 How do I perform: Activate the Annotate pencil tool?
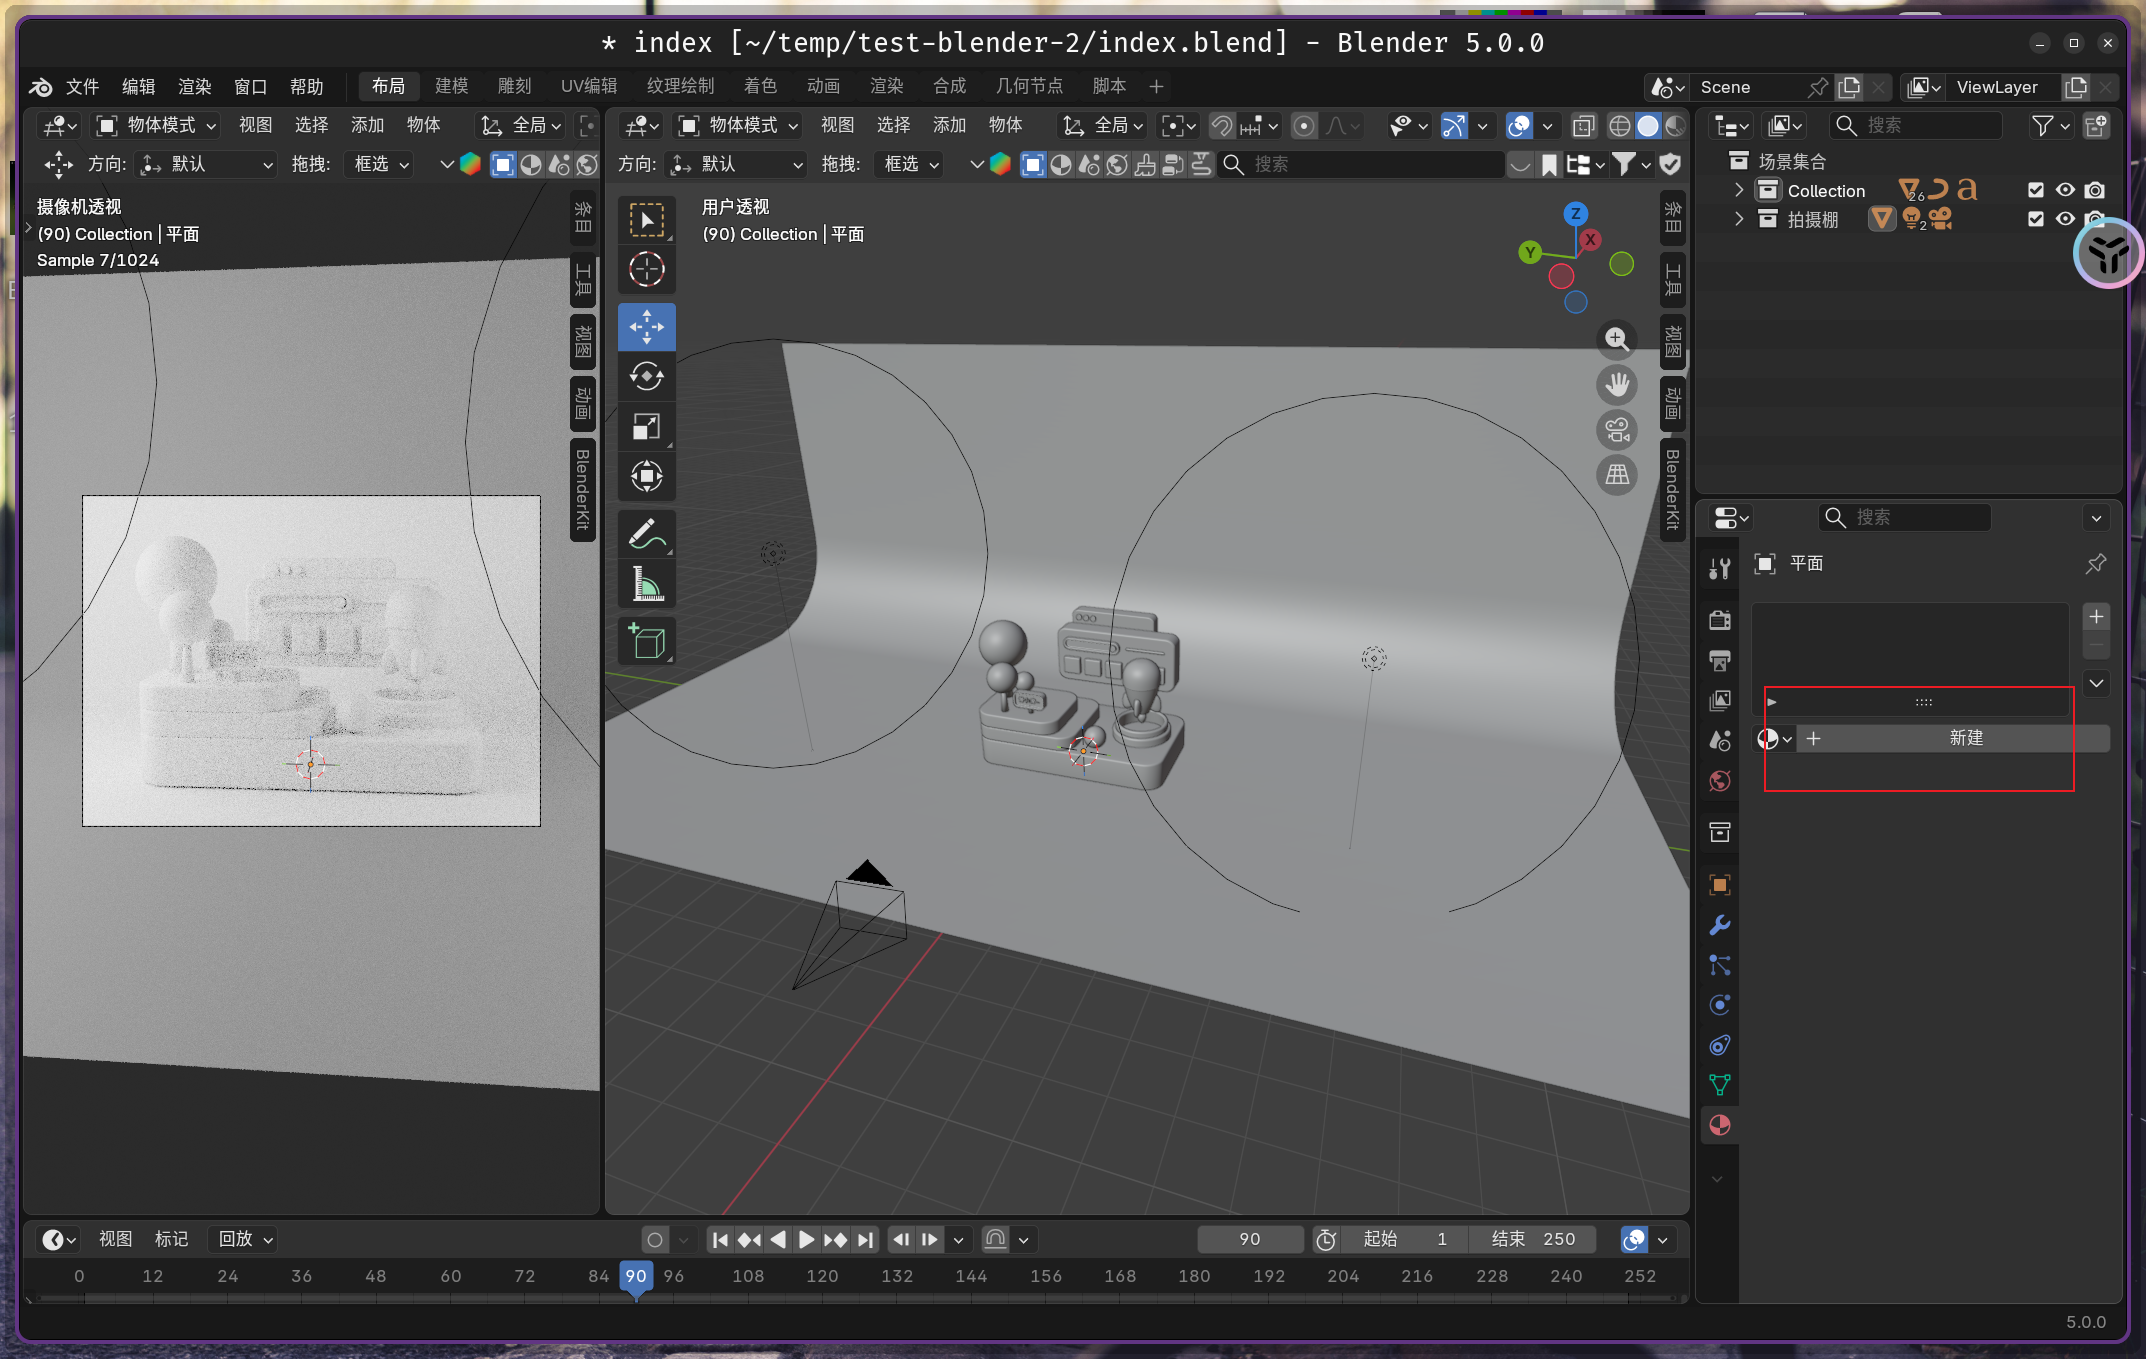[x=646, y=533]
